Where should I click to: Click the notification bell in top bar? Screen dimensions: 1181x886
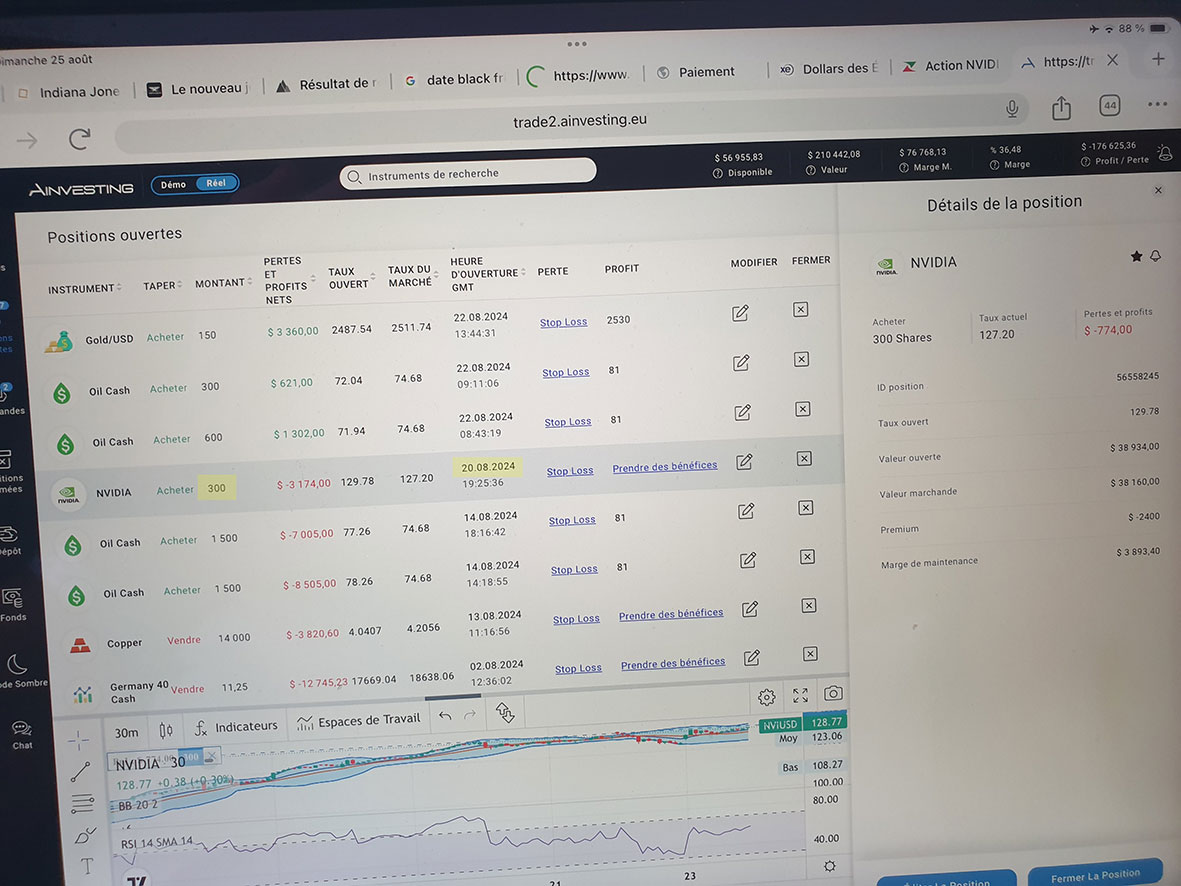[x=1164, y=153]
